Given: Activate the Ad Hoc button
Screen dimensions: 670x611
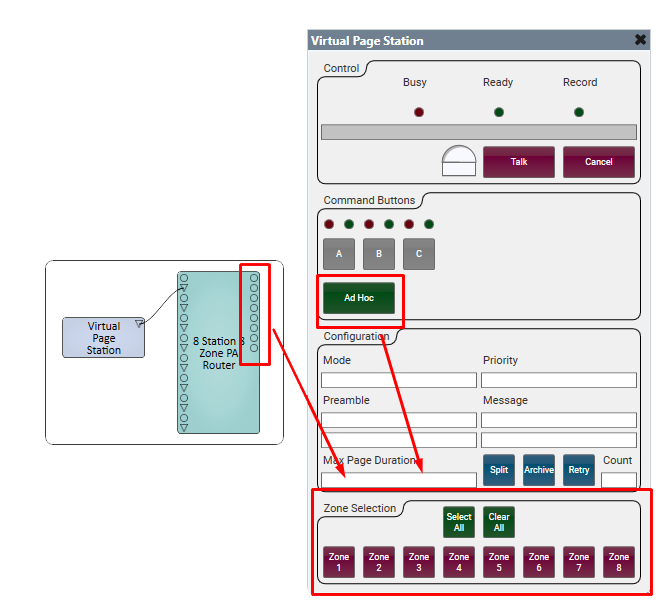Looking at the screenshot, I should [358, 297].
